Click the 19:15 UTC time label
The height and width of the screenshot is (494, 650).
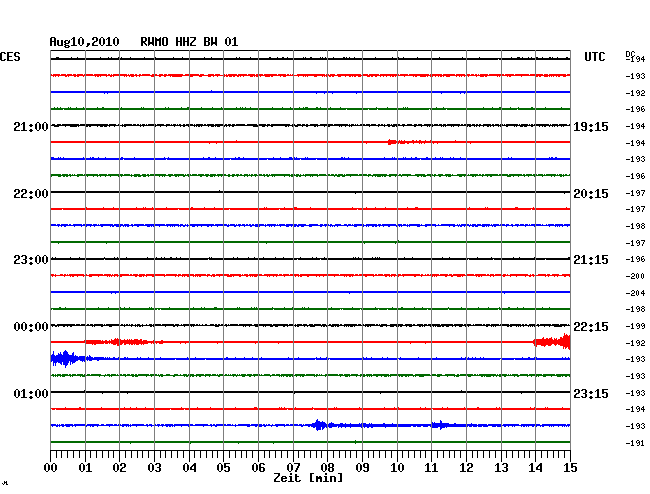point(591,127)
